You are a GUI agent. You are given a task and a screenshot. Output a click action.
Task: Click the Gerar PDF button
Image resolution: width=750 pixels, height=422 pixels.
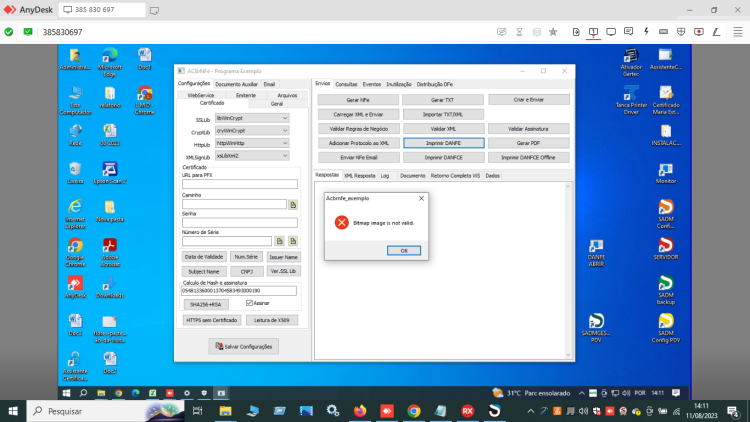[529, 143]
